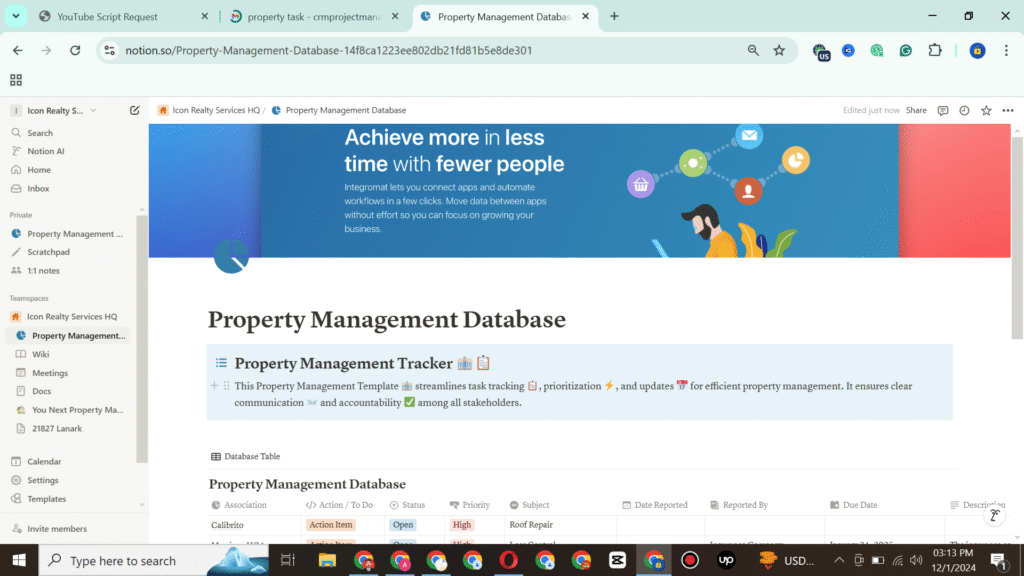Screen dimensions: 1024x576
Task: Click the Windows taskbar search box
Action: (x=154, y=560)
